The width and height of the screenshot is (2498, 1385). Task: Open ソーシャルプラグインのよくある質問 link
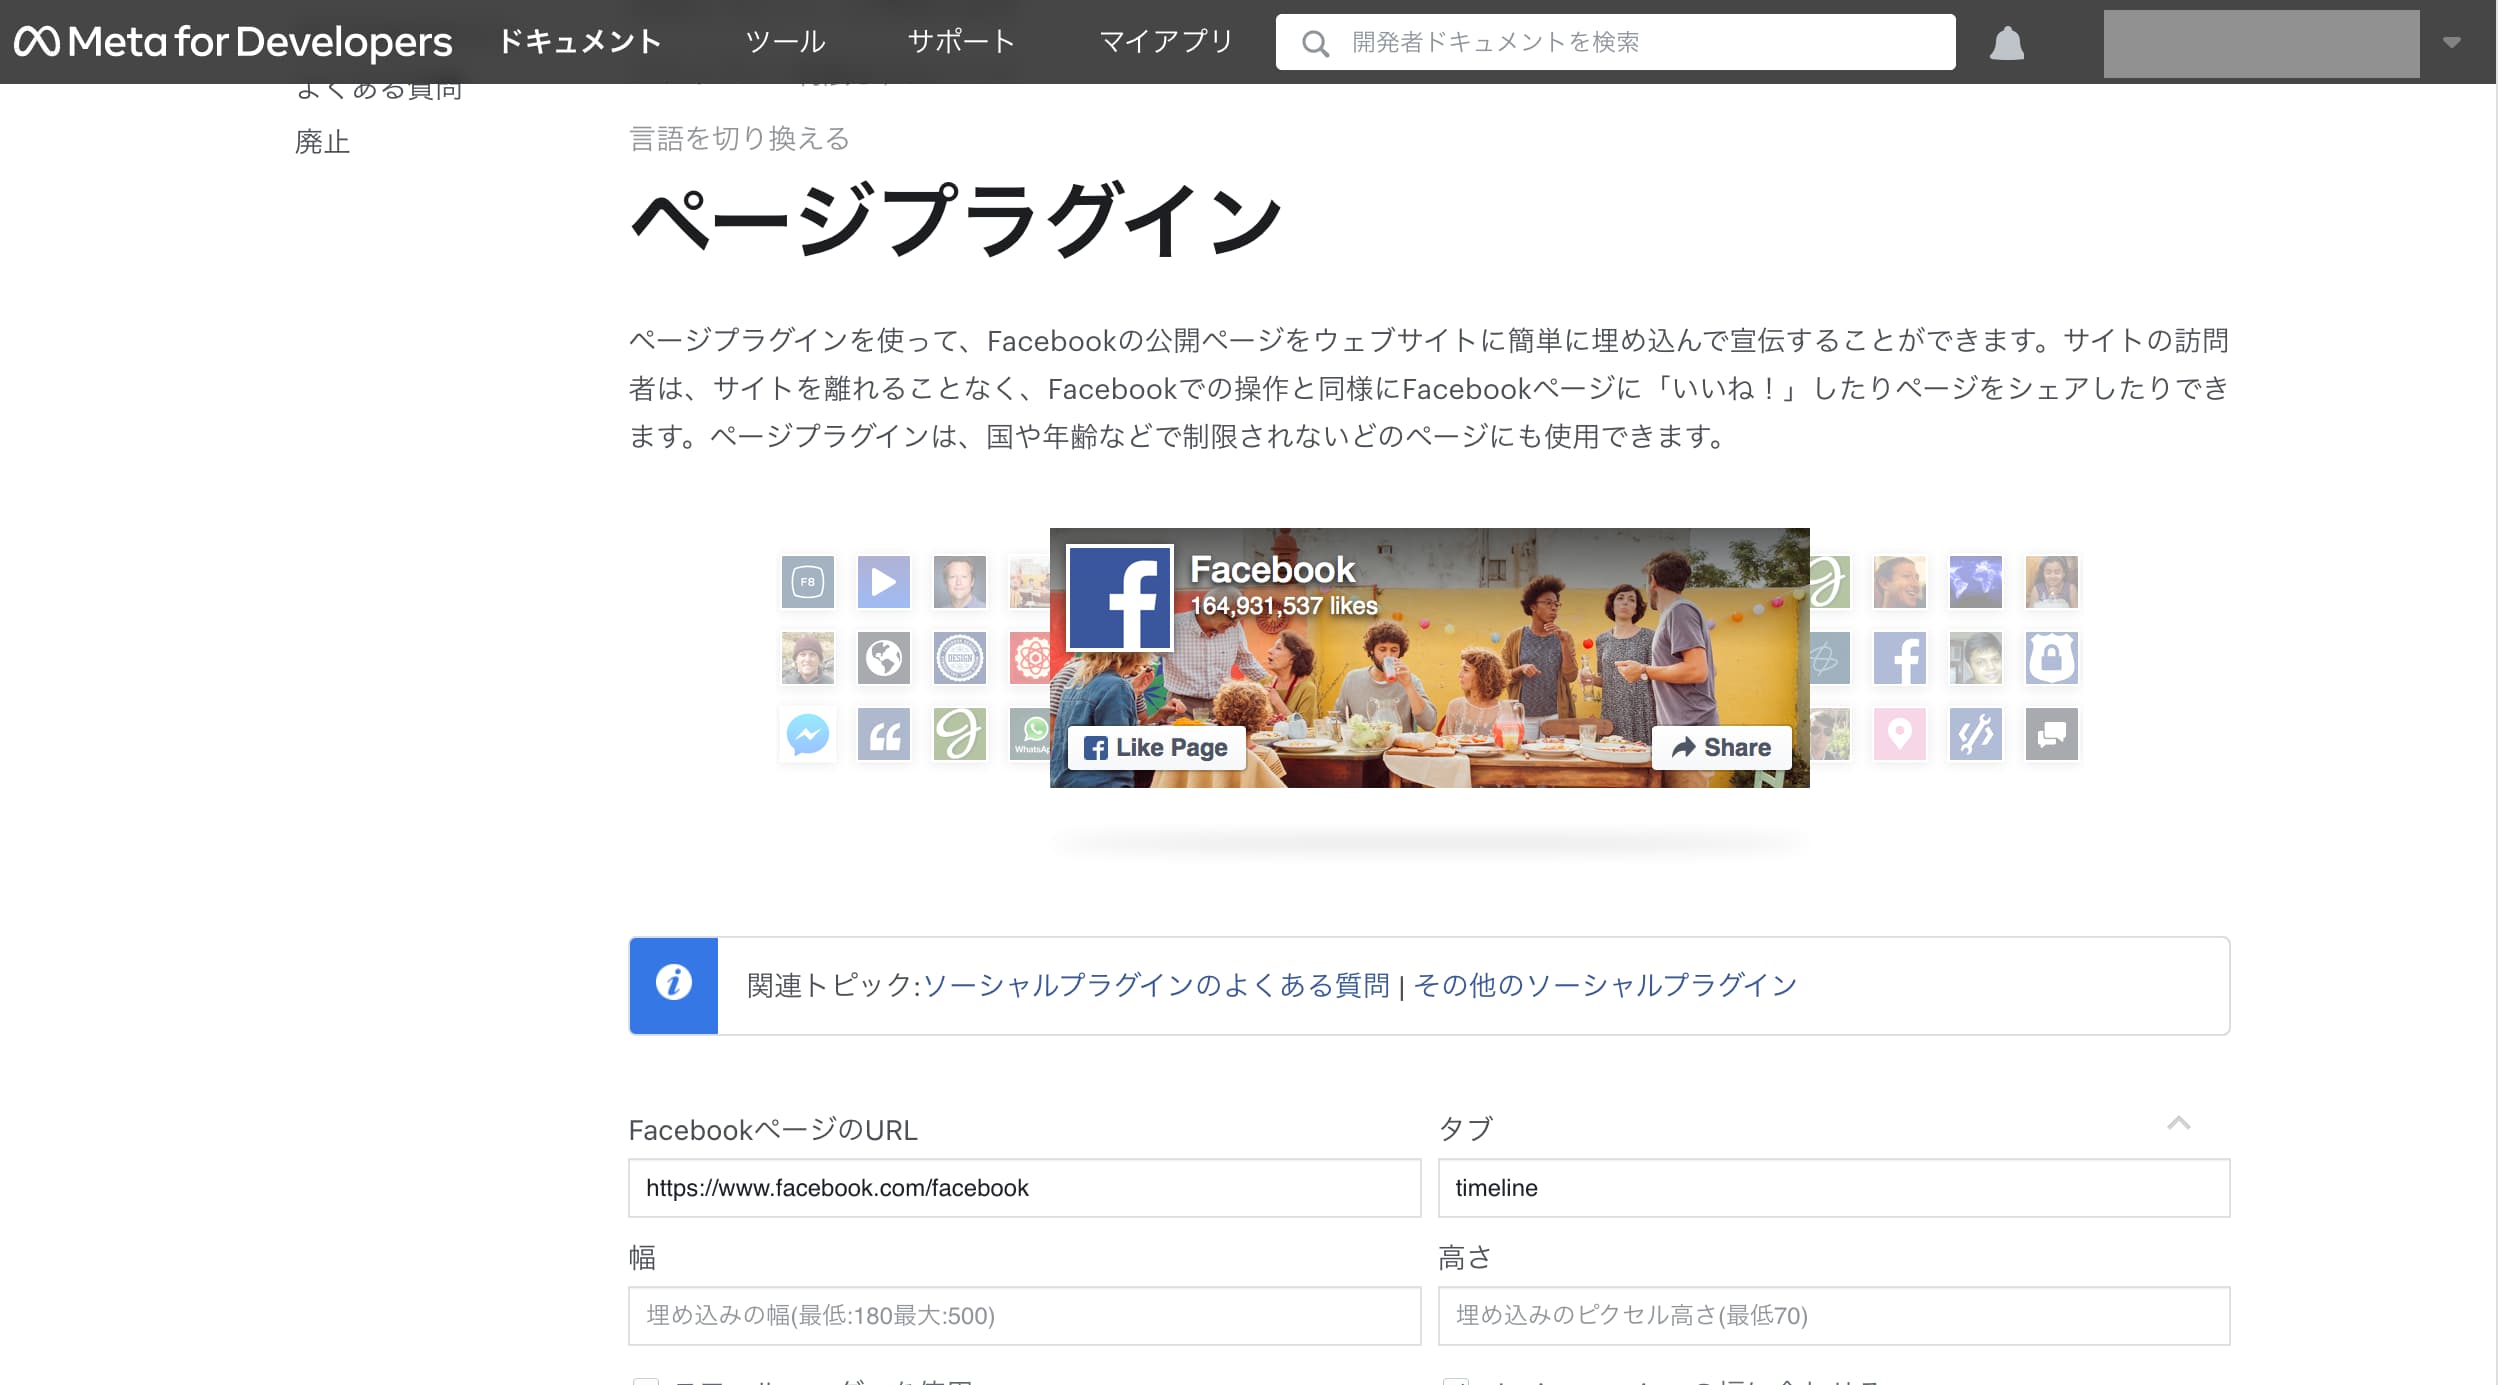coord(1156,985)
